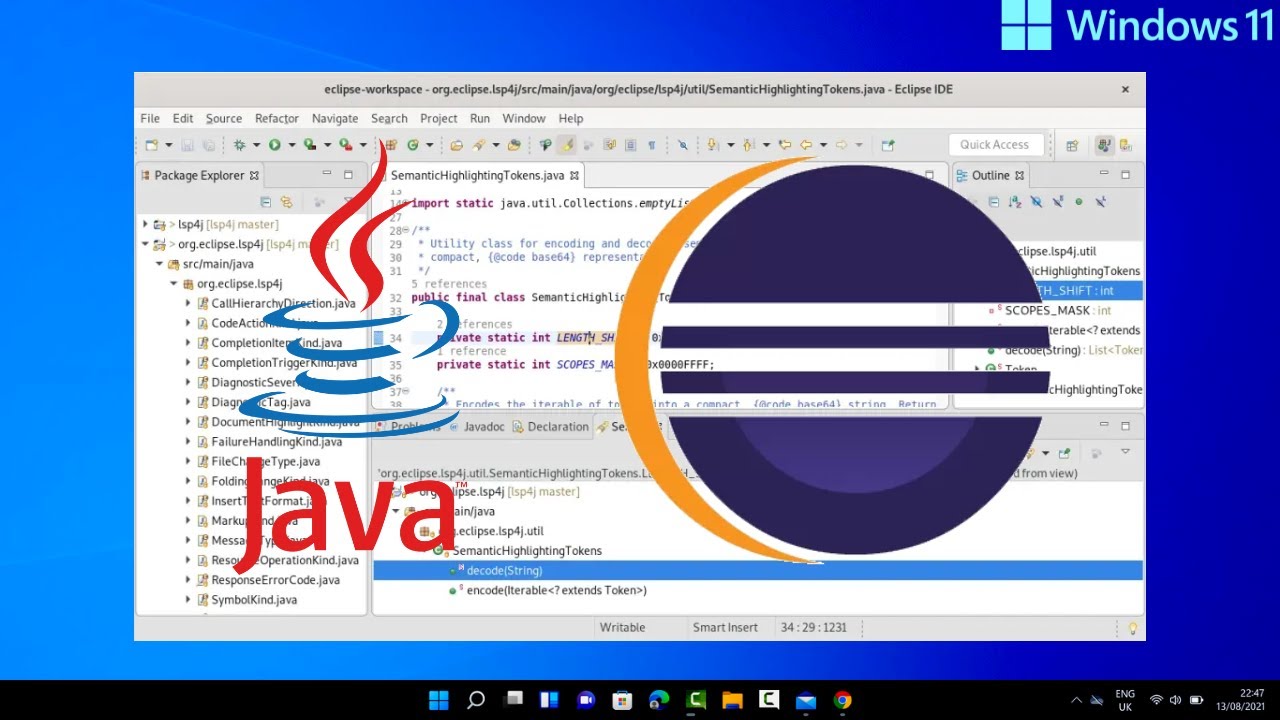Toggle Hide Non-Public Members in Outline toolbar

click(1079, 202)
